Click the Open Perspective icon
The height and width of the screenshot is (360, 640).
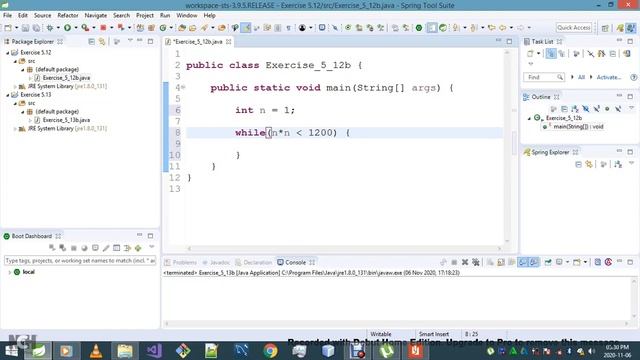pos(605,28)
